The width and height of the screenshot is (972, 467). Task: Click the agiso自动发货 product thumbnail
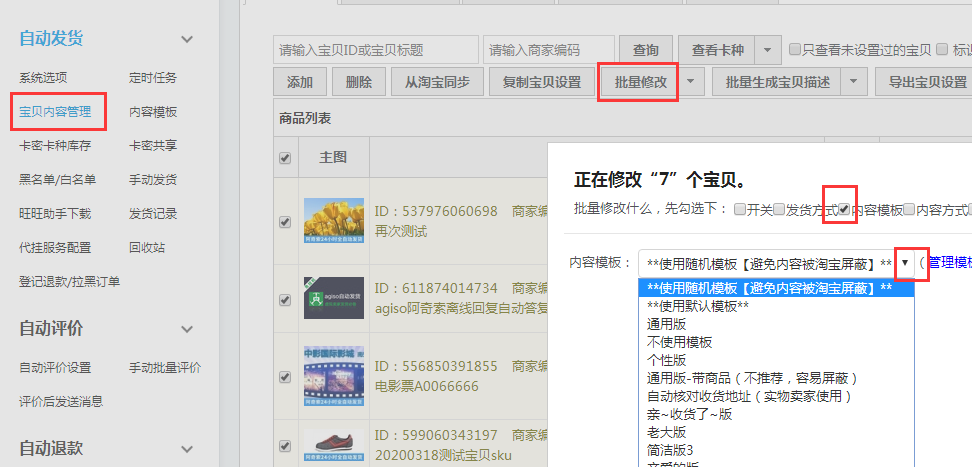point(334,298)
